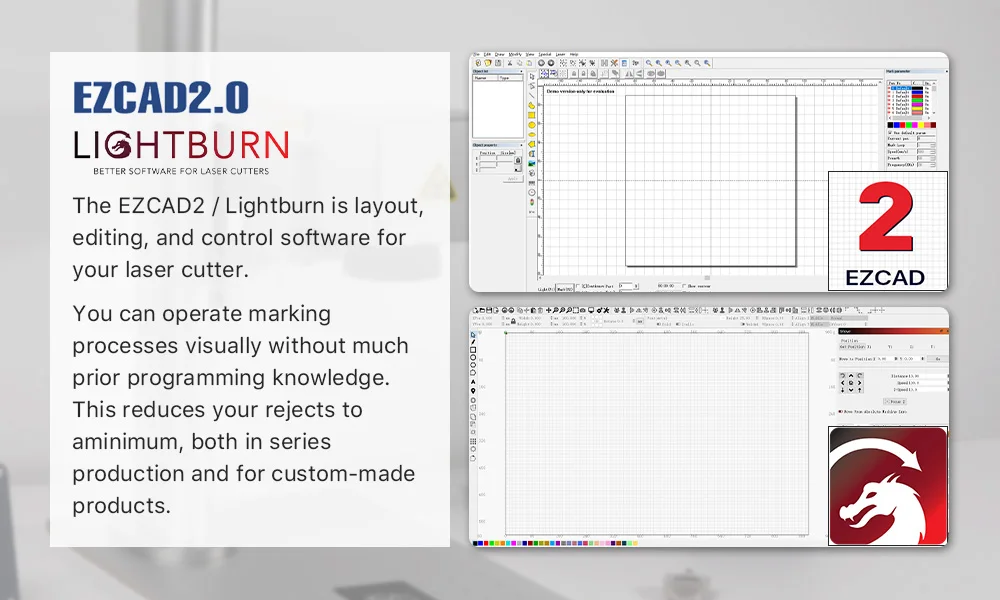The height and width of the screenshot is (600, 1000).
Task: Select pen 0 Default row in pen list
Action: pyautogui.click(x=909, y=88)
